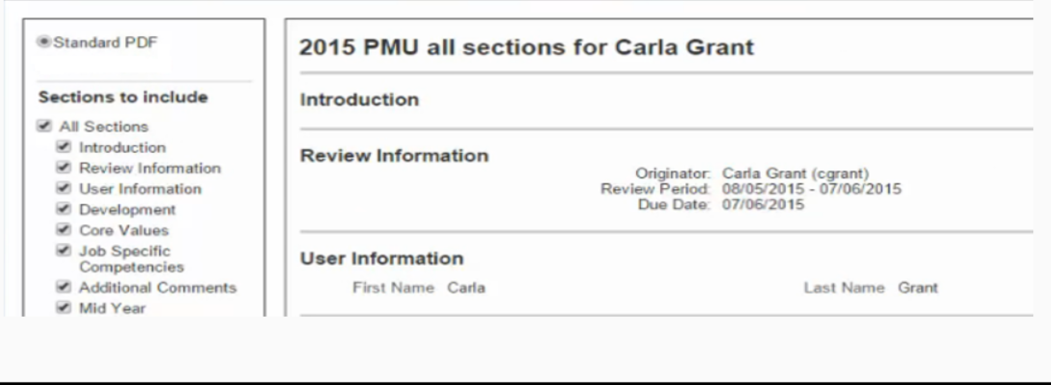Click the 2015 PMU all sections title
The height and width of the screenshot is (387, 1051).
coord(526,47)
